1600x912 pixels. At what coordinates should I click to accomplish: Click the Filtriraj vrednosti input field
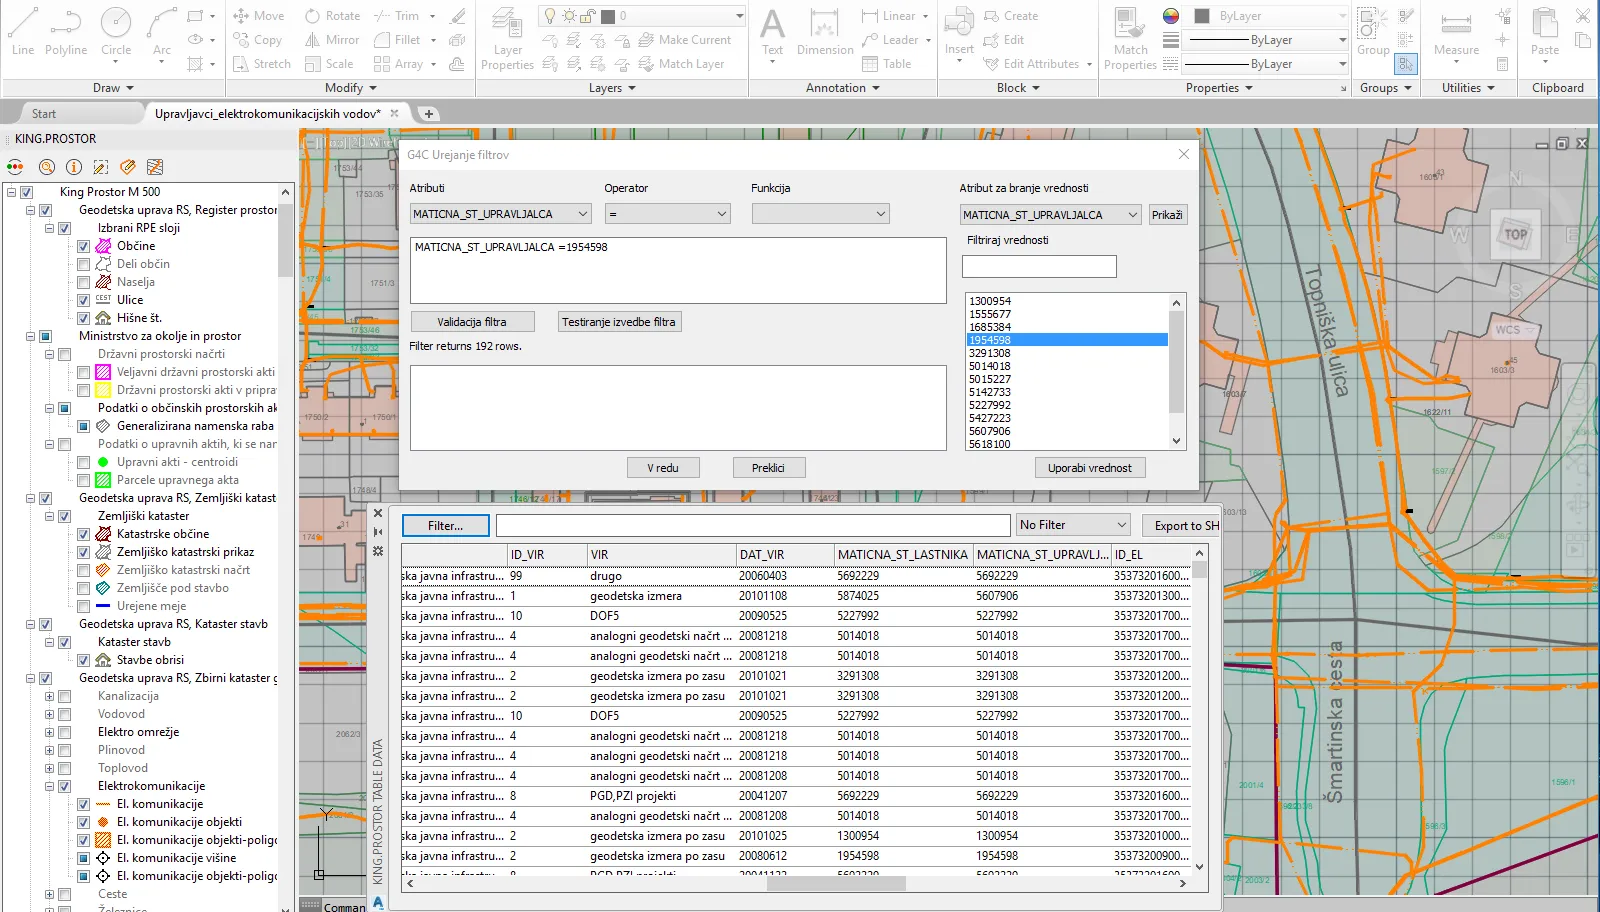[x=1039, y=267]
